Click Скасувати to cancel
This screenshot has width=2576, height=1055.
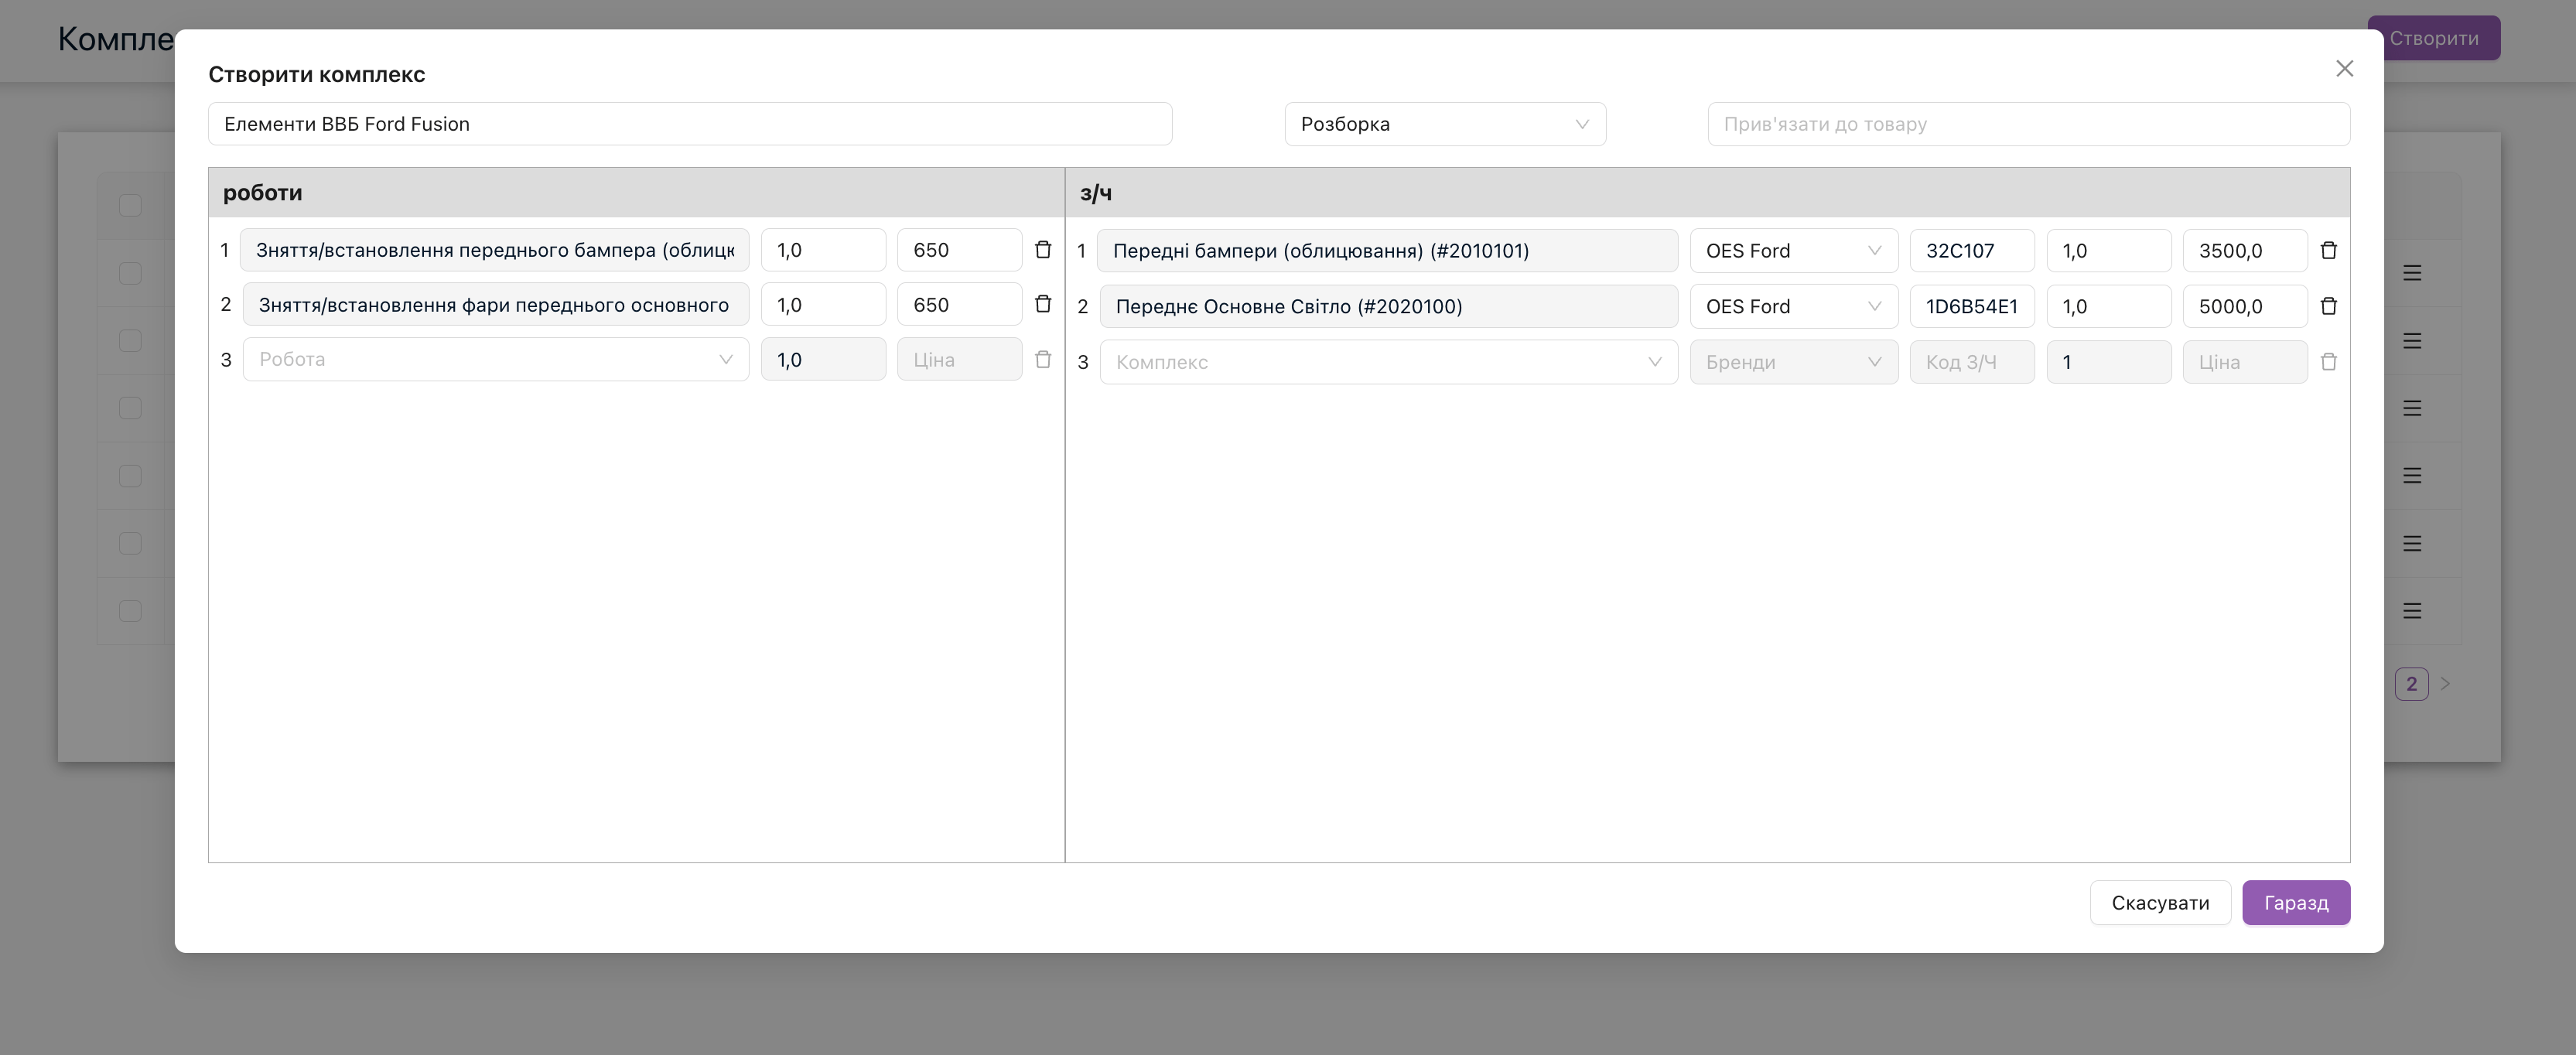point(2159,903)
